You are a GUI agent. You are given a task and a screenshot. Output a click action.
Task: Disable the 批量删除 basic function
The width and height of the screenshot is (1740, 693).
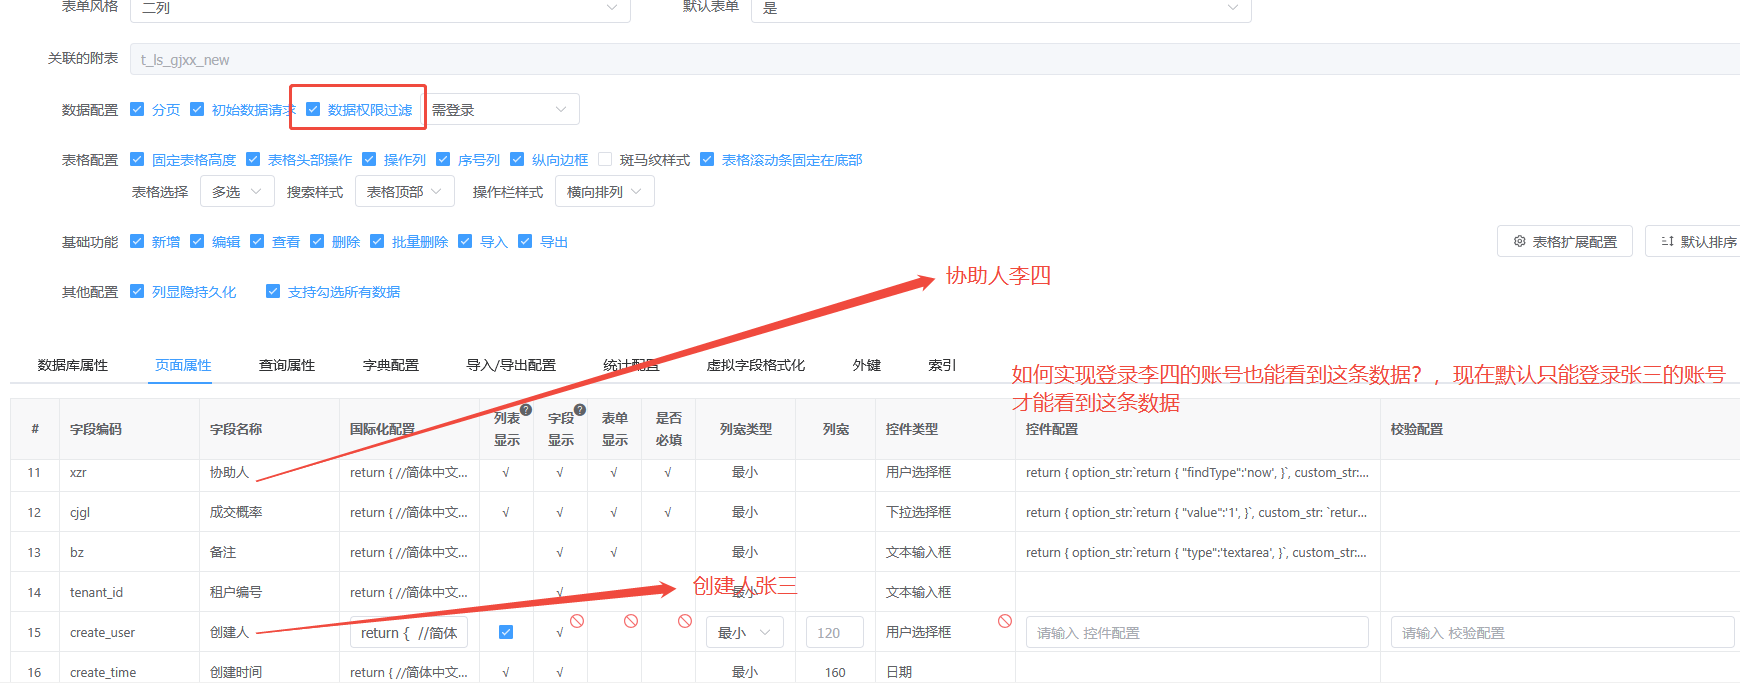(377, 242)
